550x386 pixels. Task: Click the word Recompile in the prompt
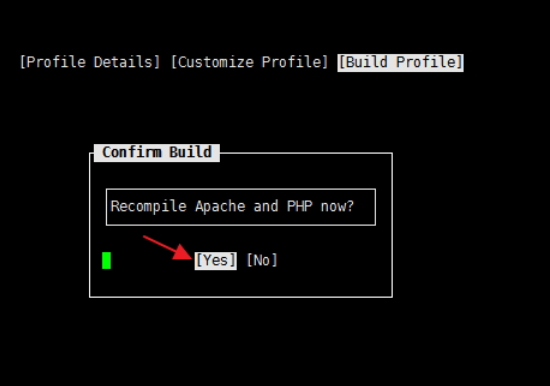tap(148, 206)
